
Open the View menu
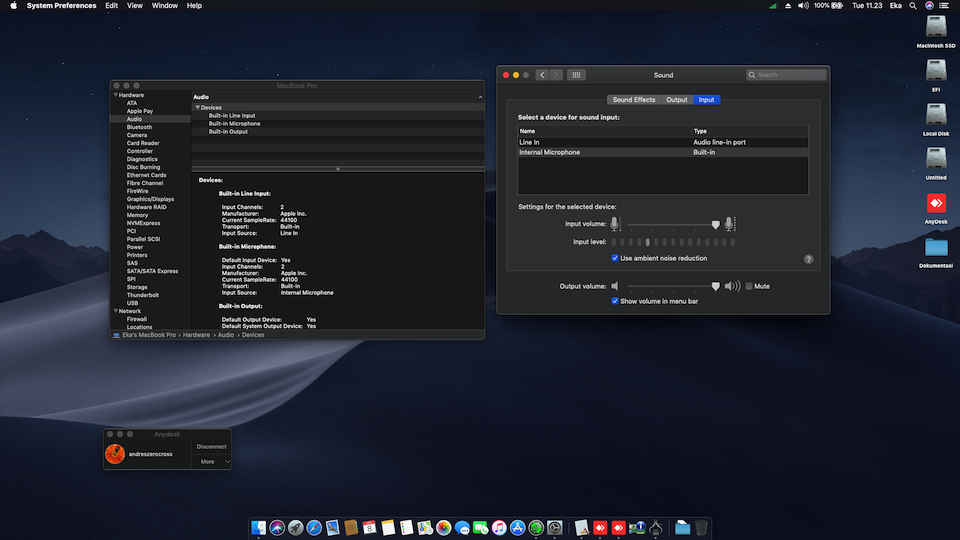point(135,6)
